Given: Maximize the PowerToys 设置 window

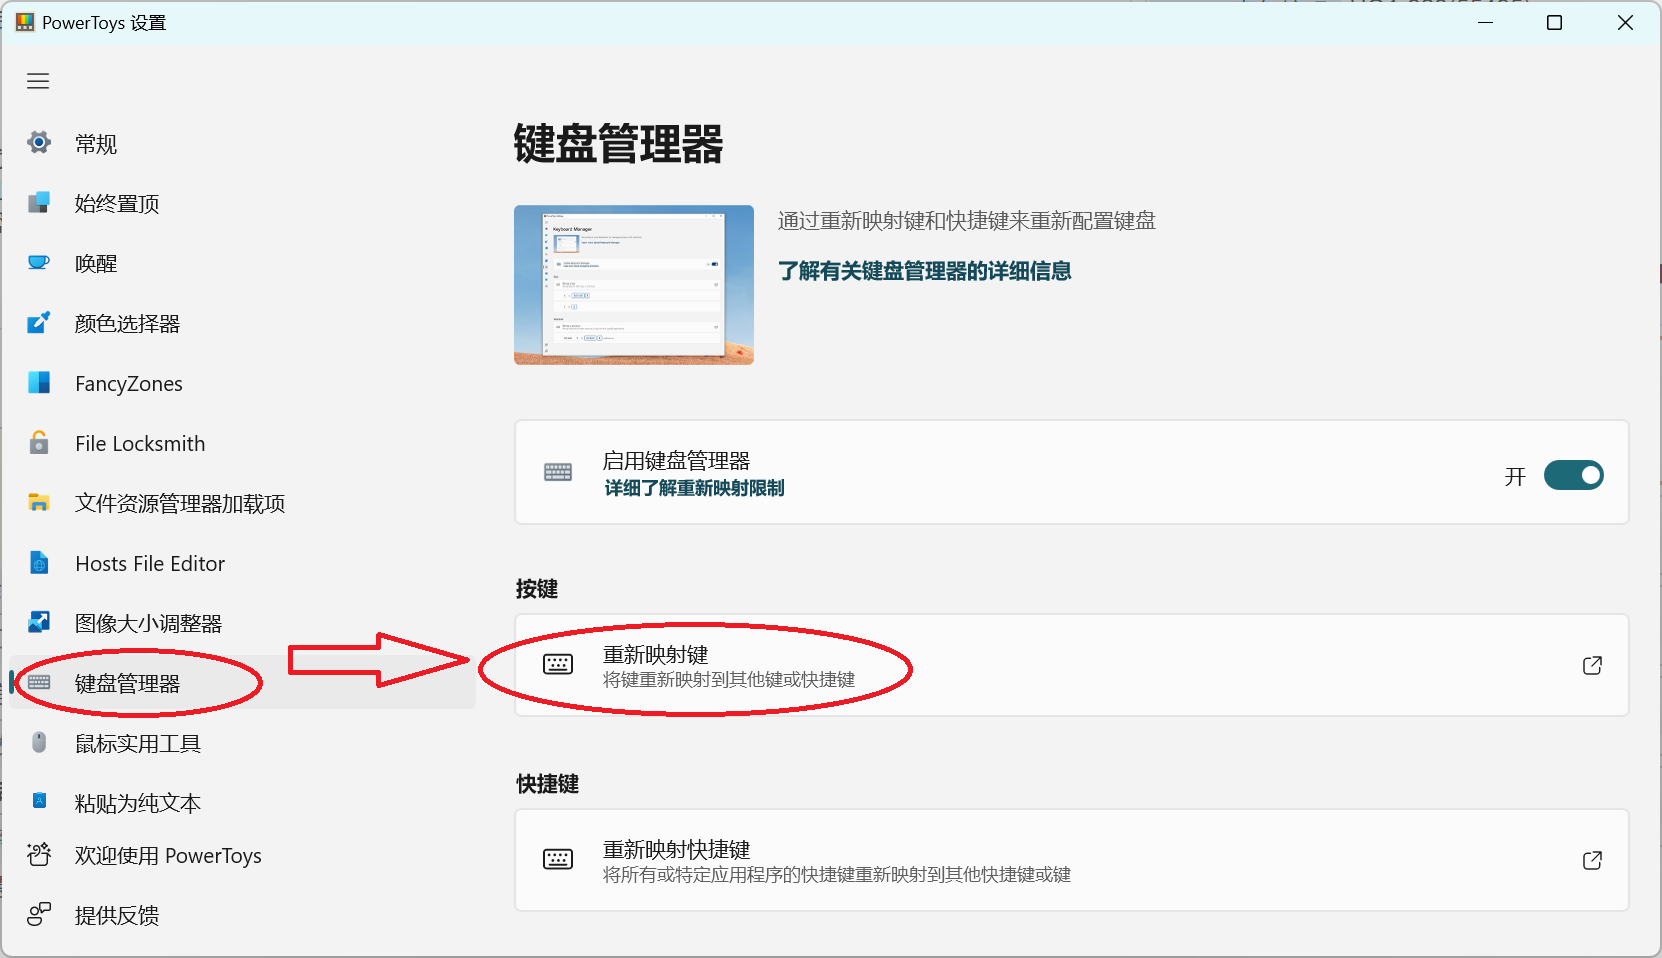Looking at the screenshot, I should pyautogui.click(x=1554, y=22).
